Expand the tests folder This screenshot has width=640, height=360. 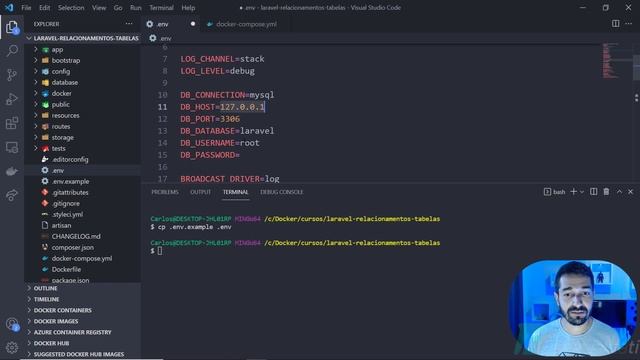pos(83,149)
